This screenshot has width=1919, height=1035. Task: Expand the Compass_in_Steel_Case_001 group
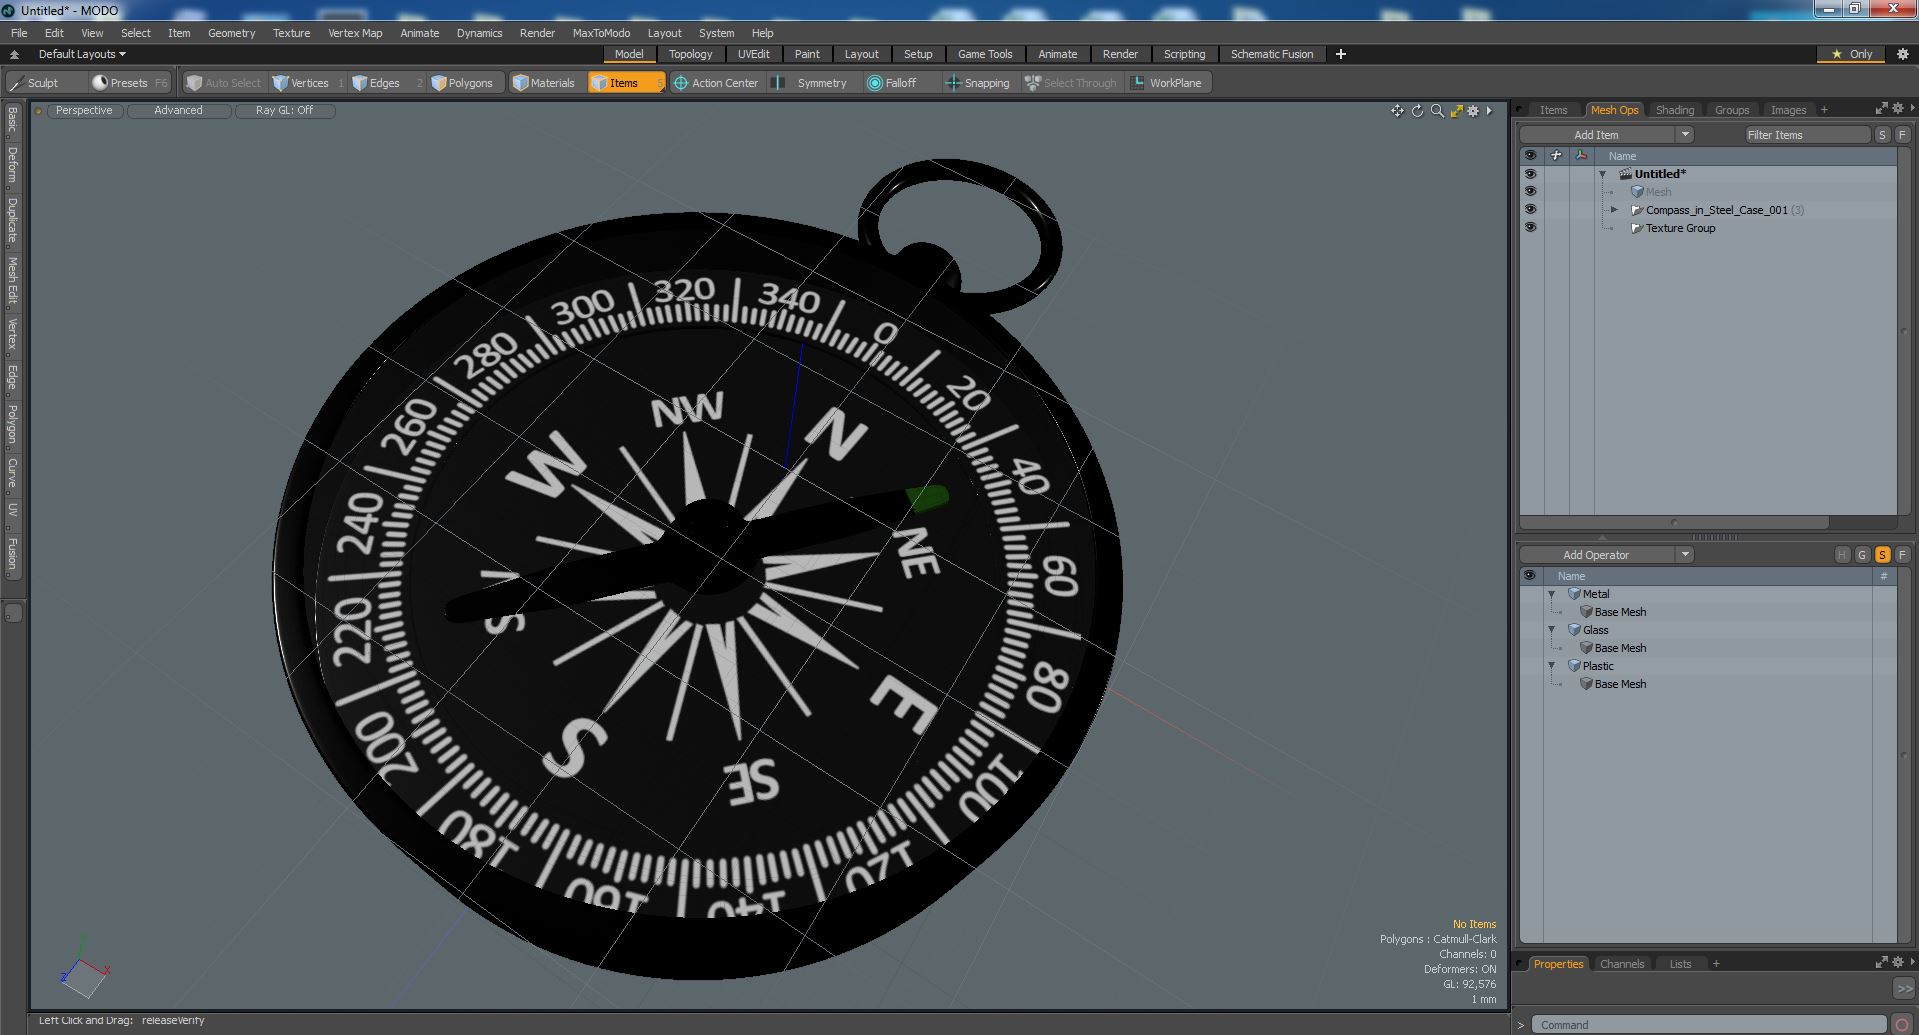(x=1614, y=210)
